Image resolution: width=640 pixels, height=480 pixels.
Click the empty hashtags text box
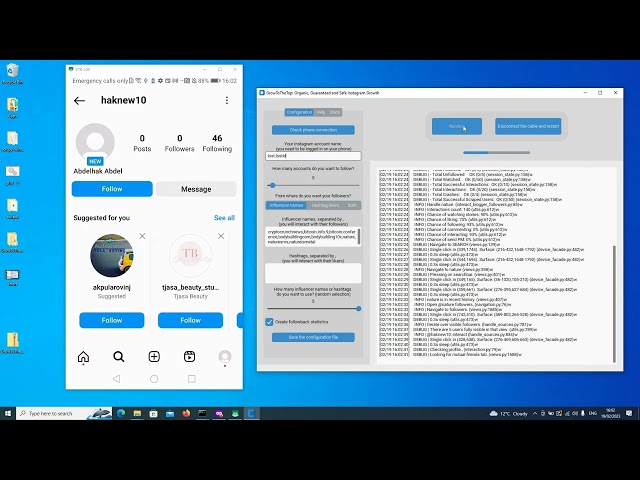tap(313, 273)
